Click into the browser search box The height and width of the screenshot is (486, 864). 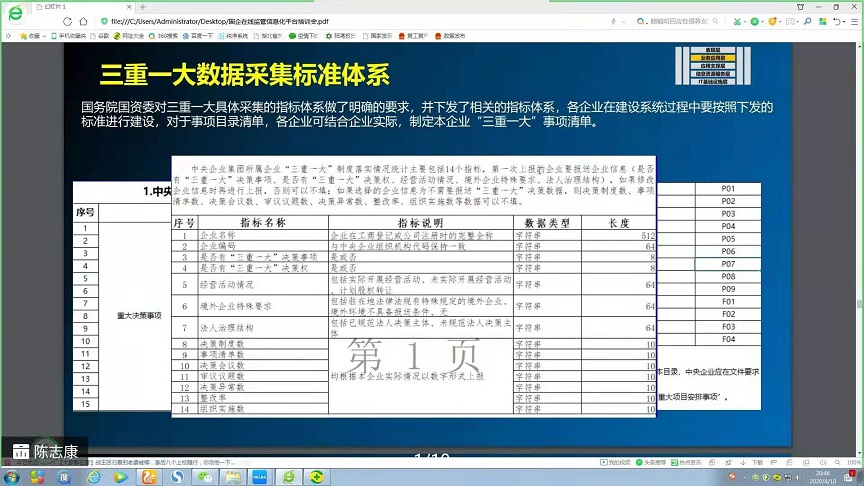click(678, 21)
